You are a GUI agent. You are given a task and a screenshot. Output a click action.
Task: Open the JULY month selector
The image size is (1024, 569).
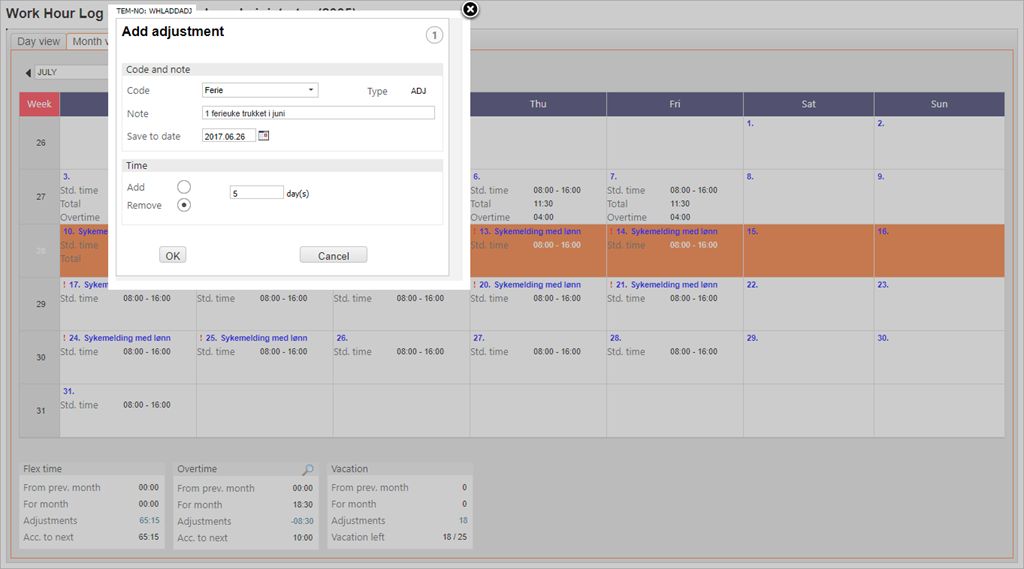(70, 73)
